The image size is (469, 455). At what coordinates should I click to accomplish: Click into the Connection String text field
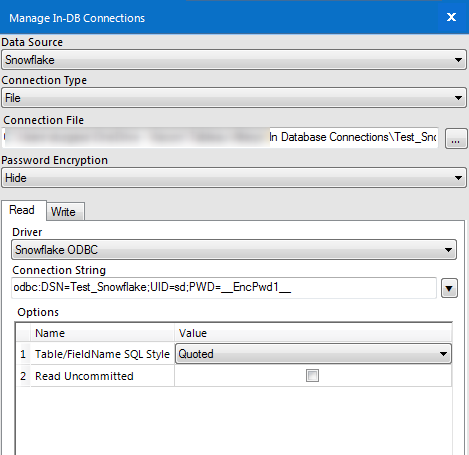(x=224, y=287)
